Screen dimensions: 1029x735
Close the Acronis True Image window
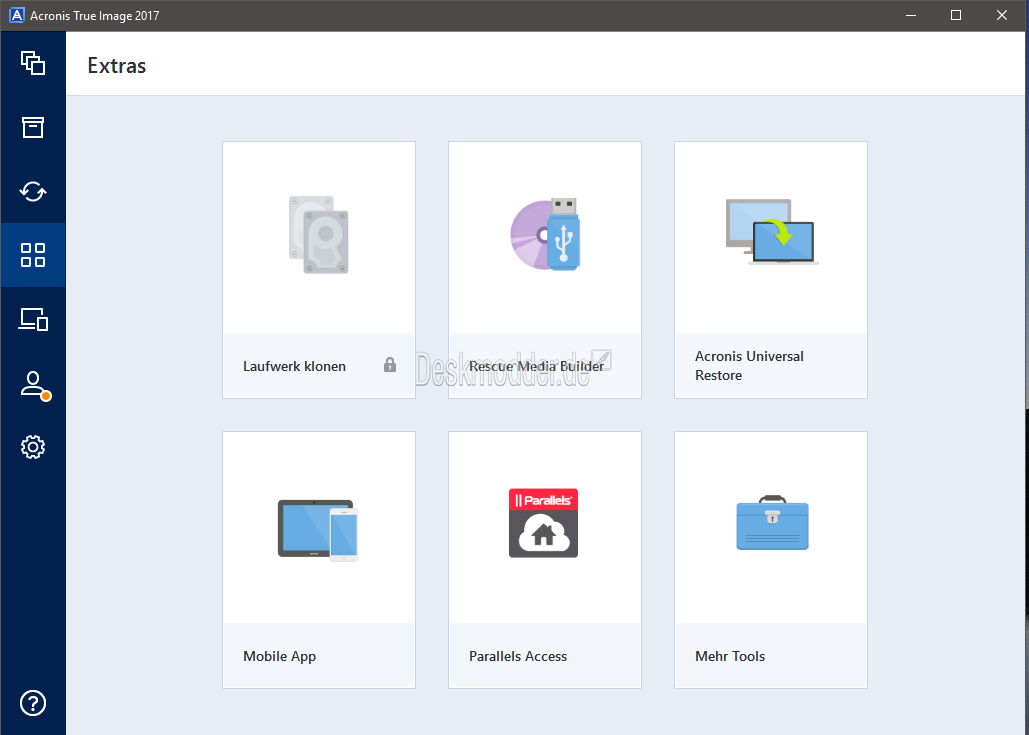click(x=1002, y=15)
